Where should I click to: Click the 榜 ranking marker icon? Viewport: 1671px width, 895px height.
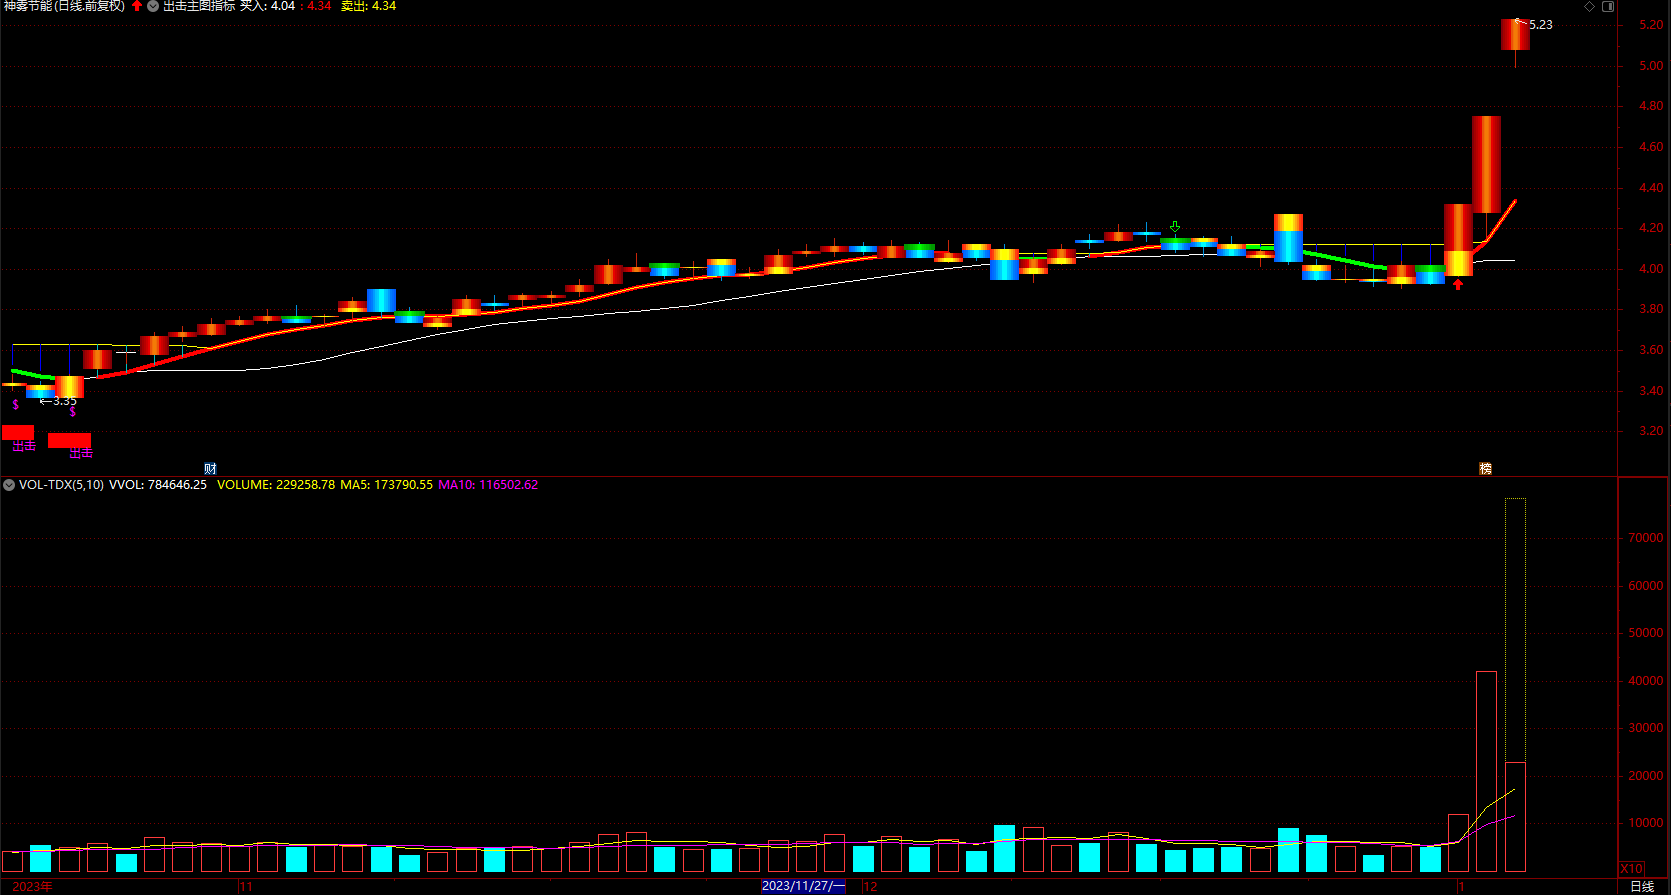click(1485, 469)
